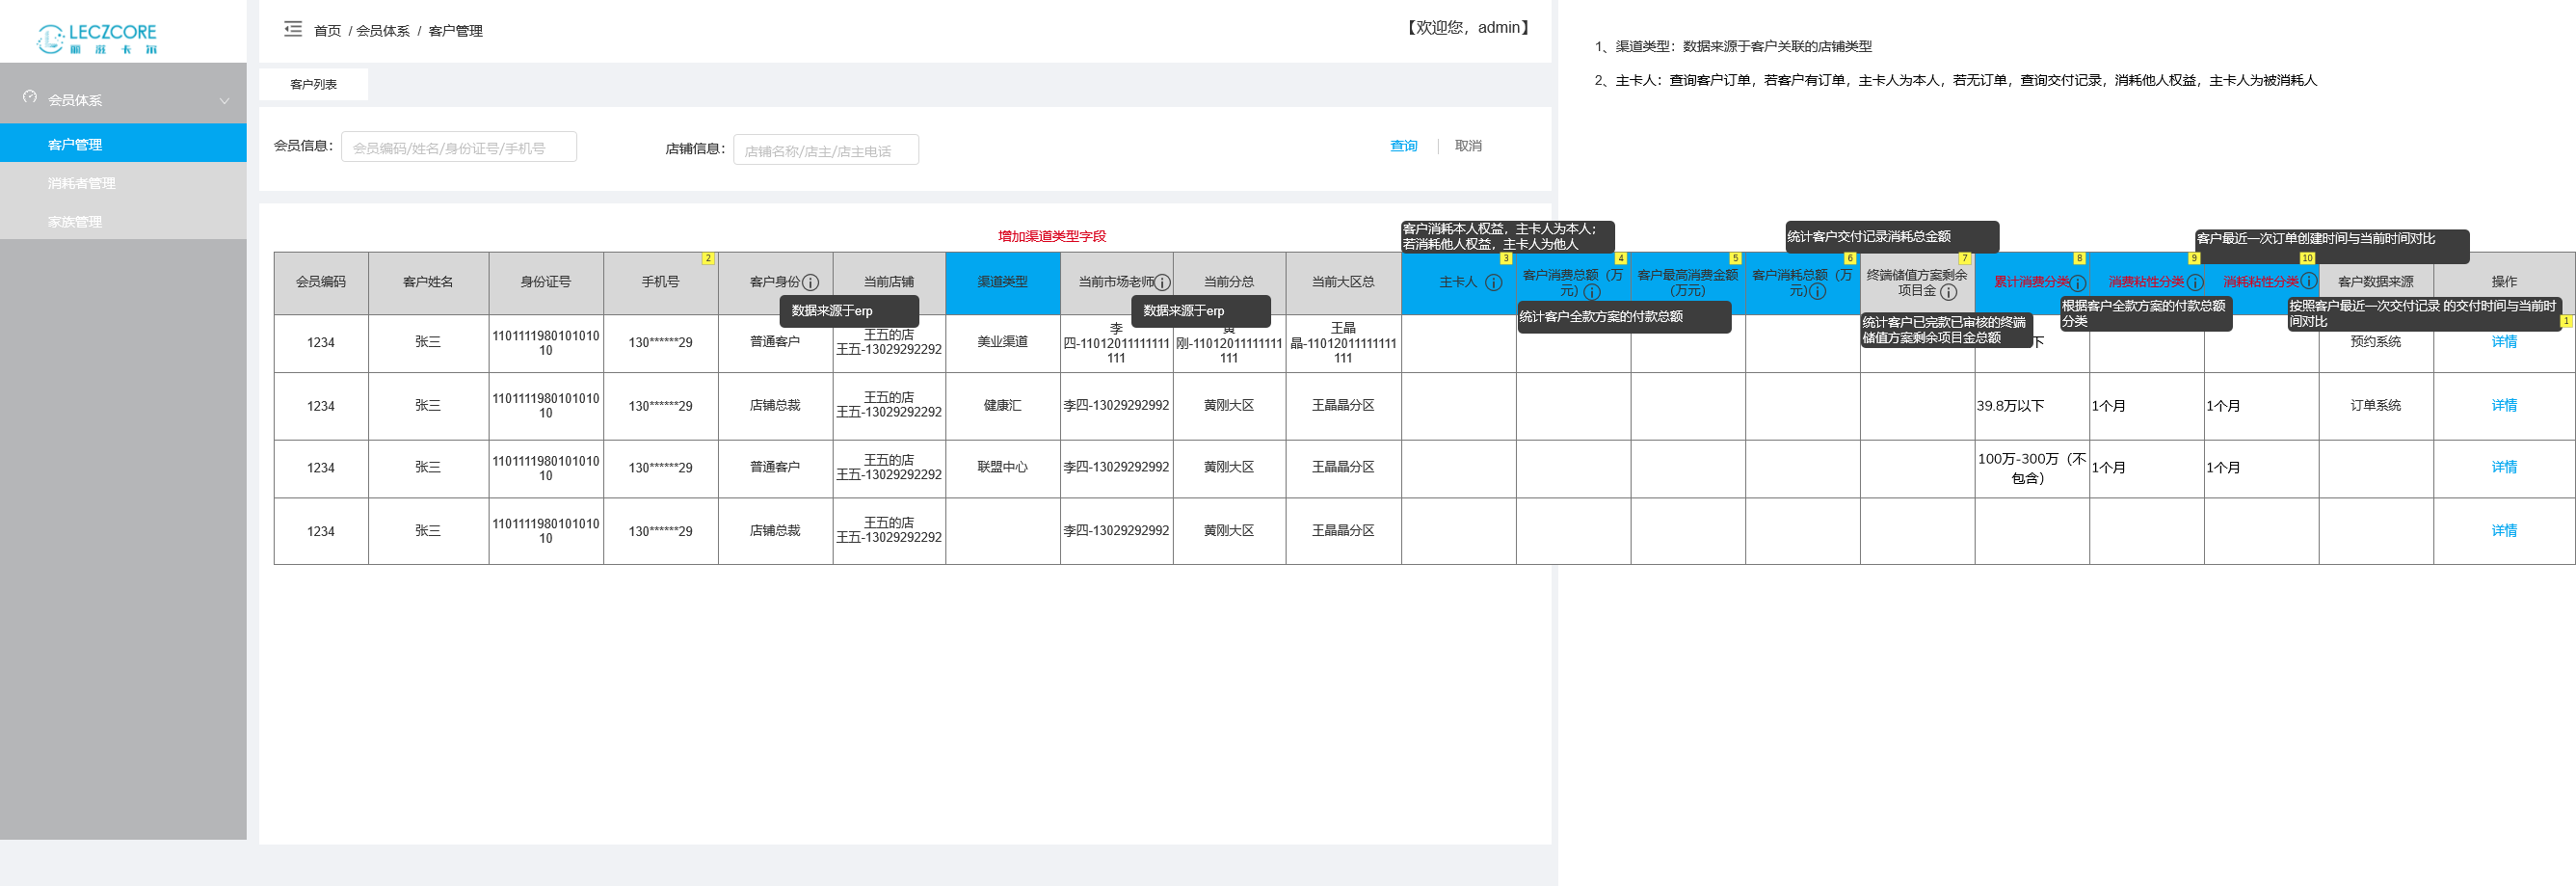Open 详情 for the 美业渠道 row
Image resolution: width=2576 pixels, height=886 pixels.
point(2503,342)
